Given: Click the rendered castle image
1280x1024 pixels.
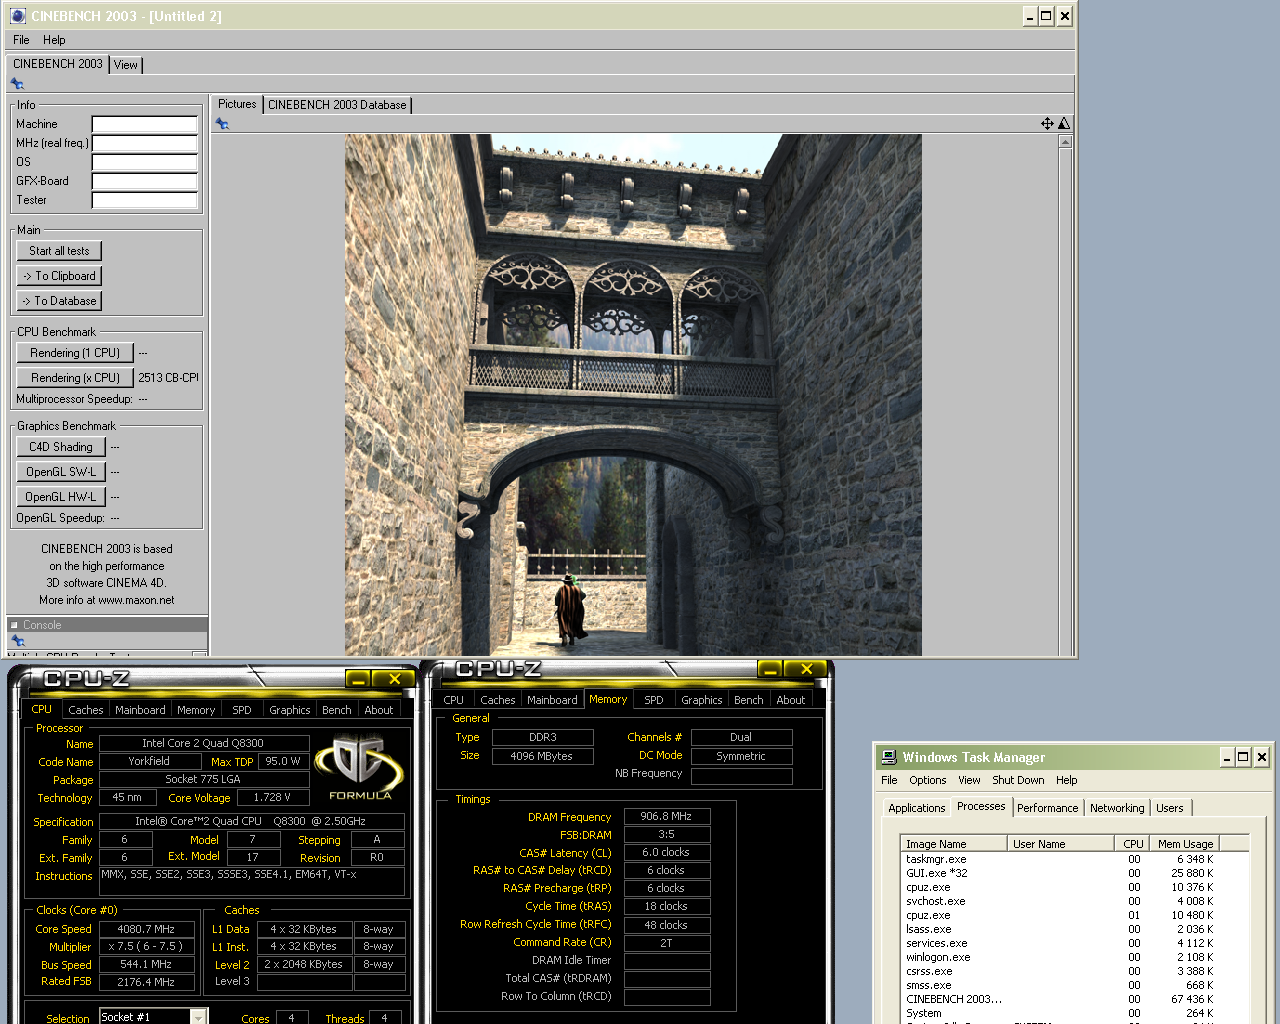Looking at the screenshot, I should 633,395.
